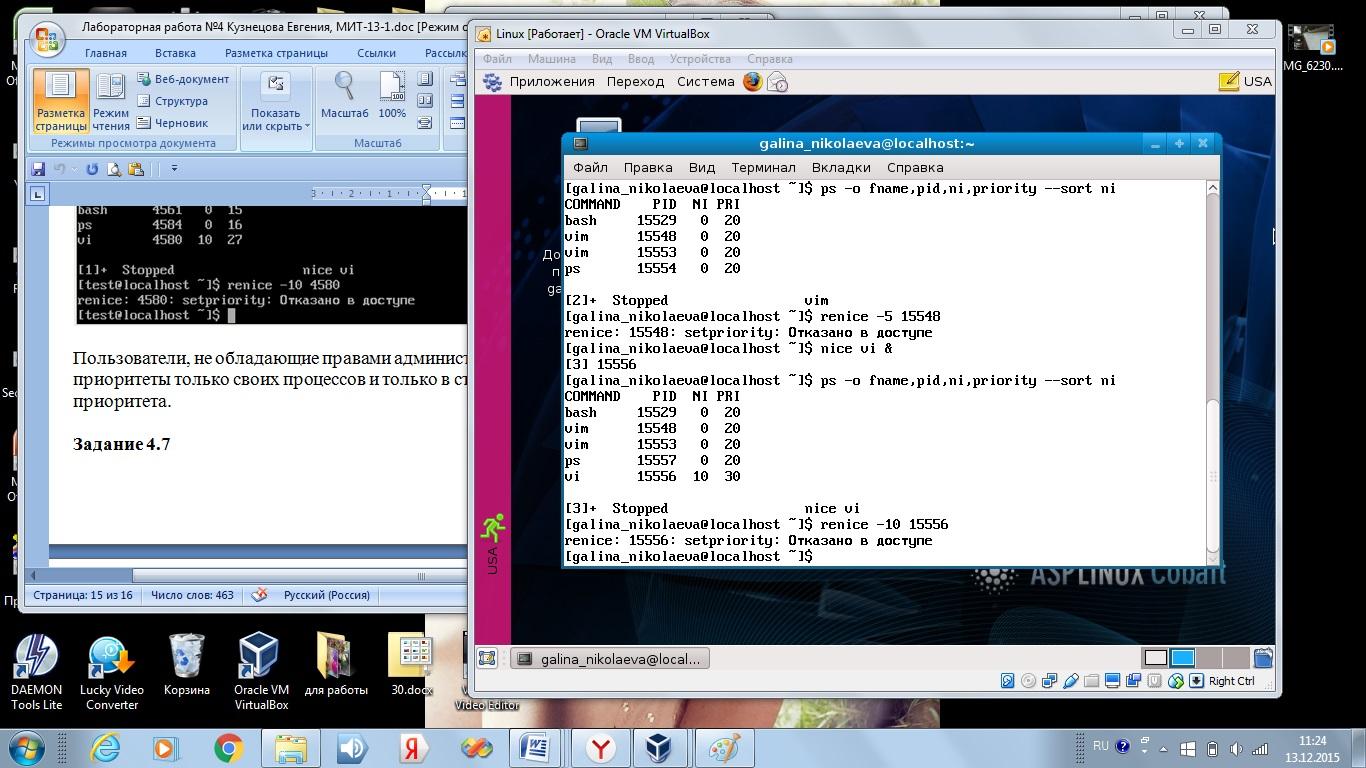
Task: Click 'Русский (Россия)' language indicator
Action: tap(327, 595)
